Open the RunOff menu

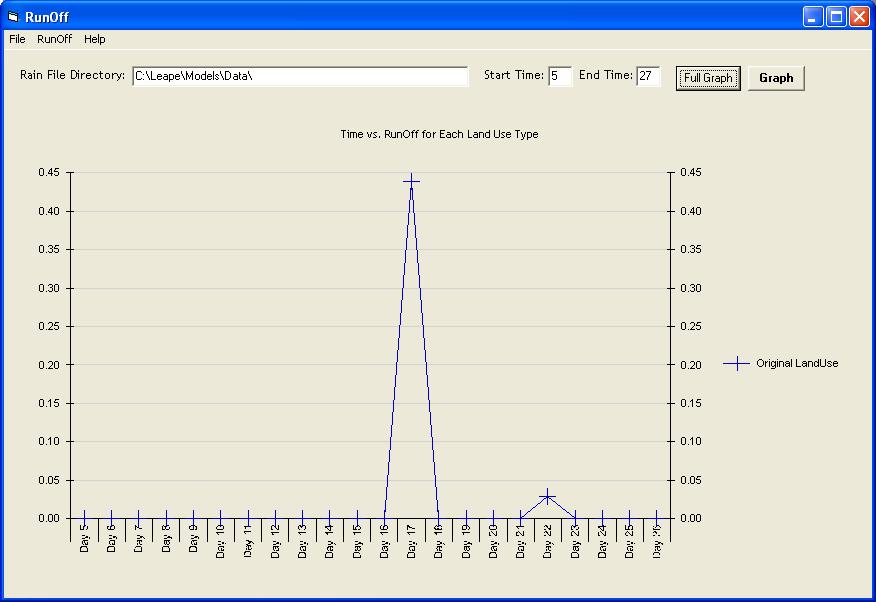click(54, 39)
